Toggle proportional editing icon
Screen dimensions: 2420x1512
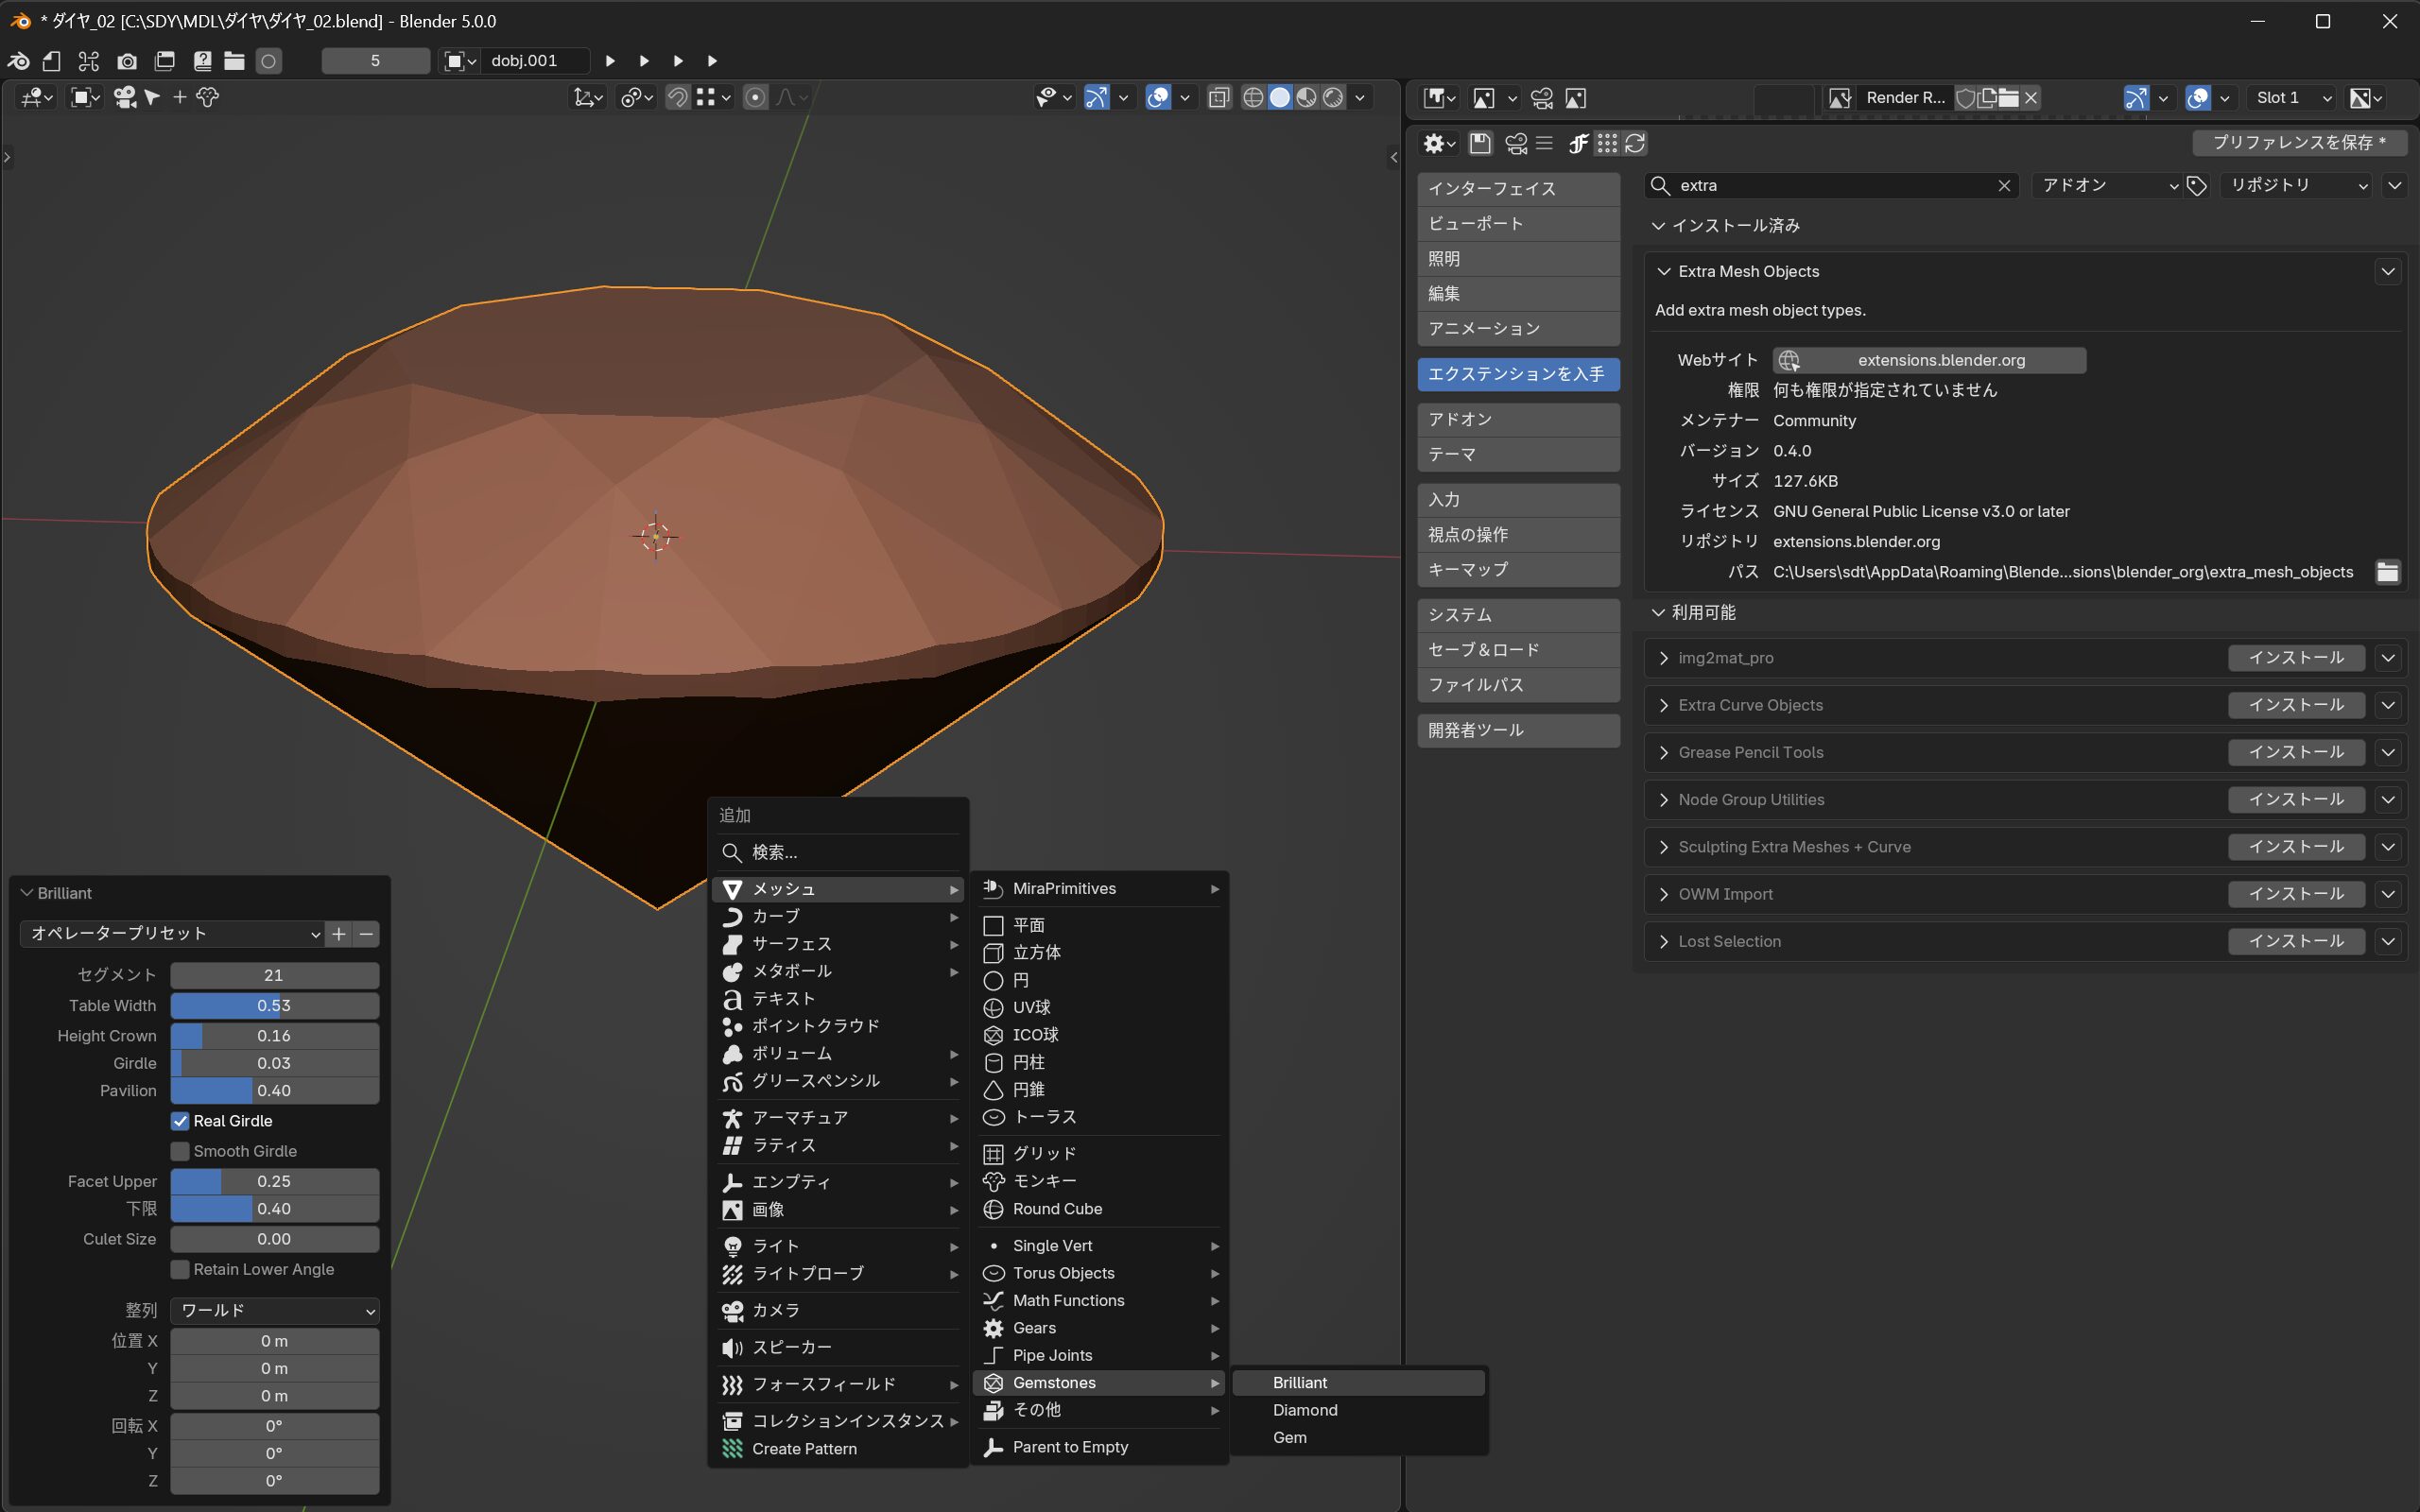pos(756,97)
